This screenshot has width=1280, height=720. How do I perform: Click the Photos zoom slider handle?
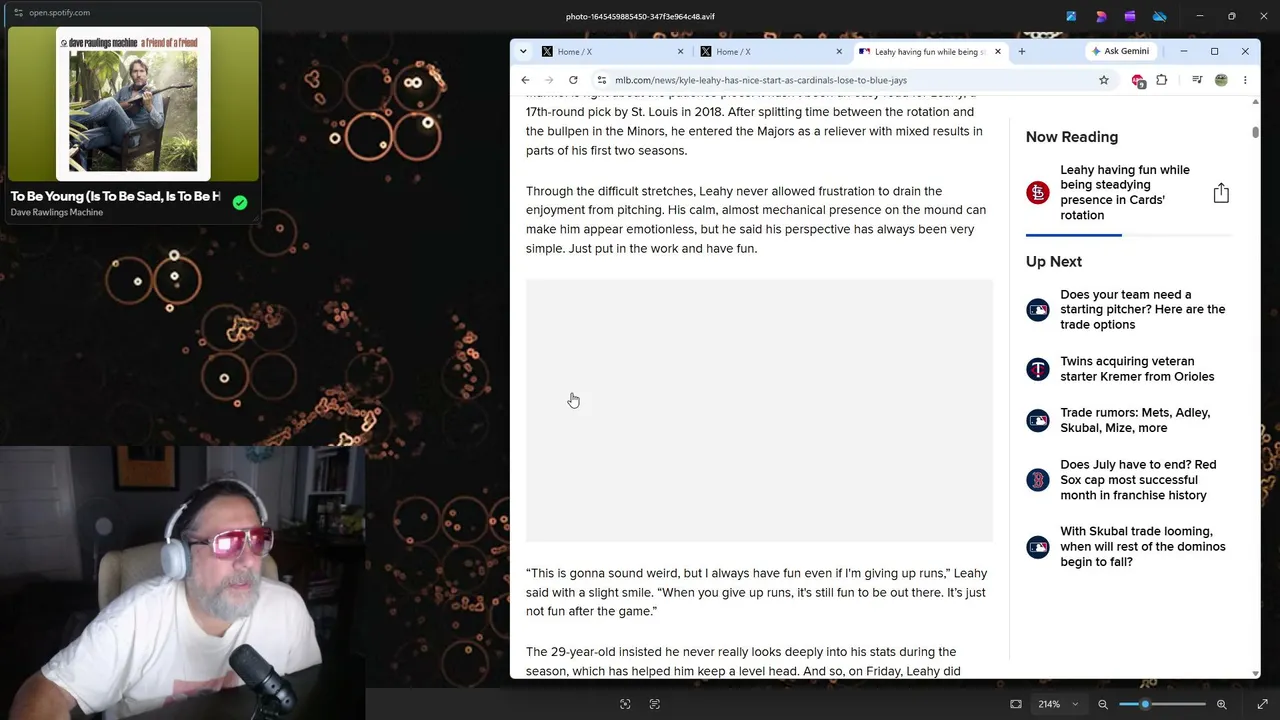(x=1145, y=704)
